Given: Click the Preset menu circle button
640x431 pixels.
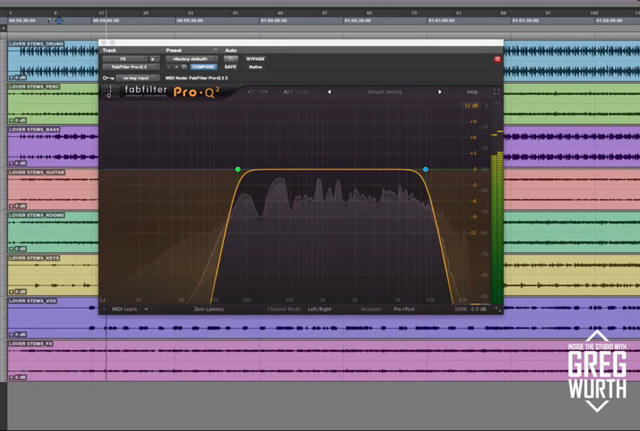Looking at the screenshot, I should click(x=216, y=50).
